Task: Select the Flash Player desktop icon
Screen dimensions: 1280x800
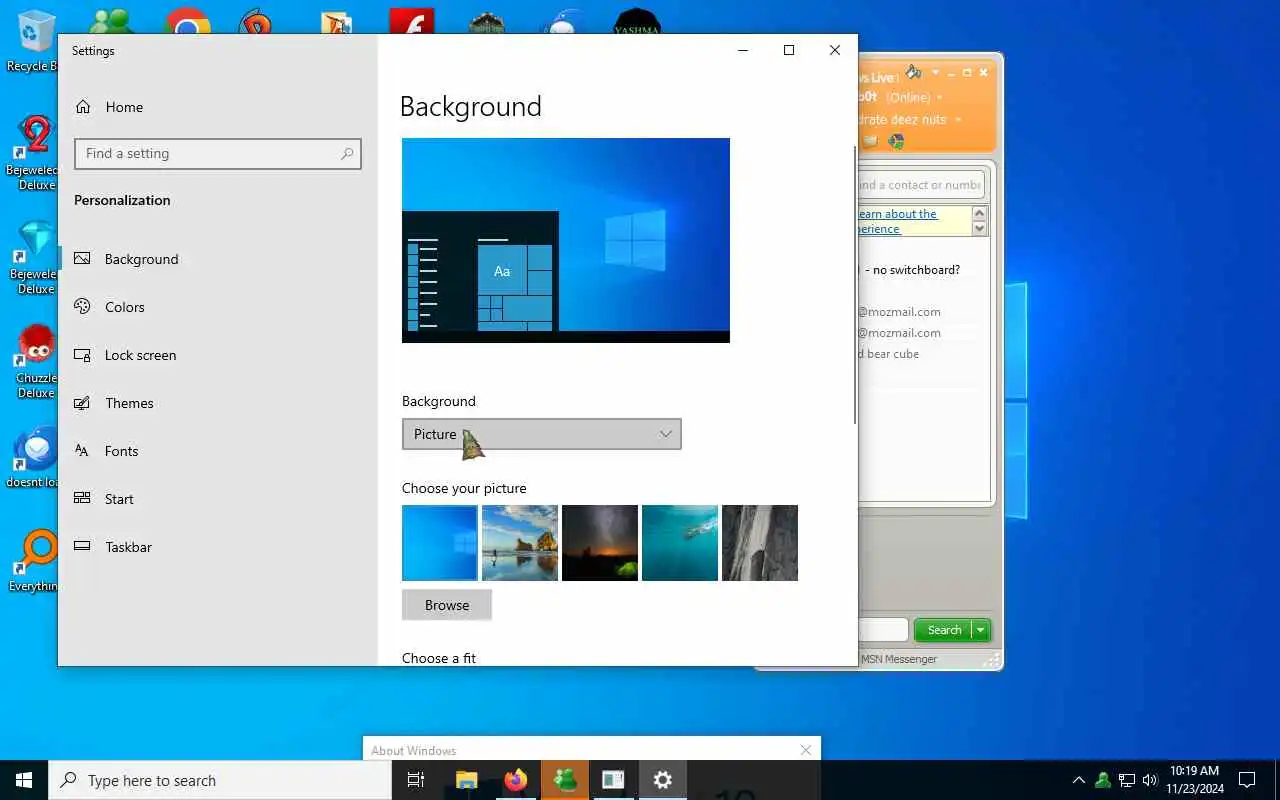Action: (411, 22)
